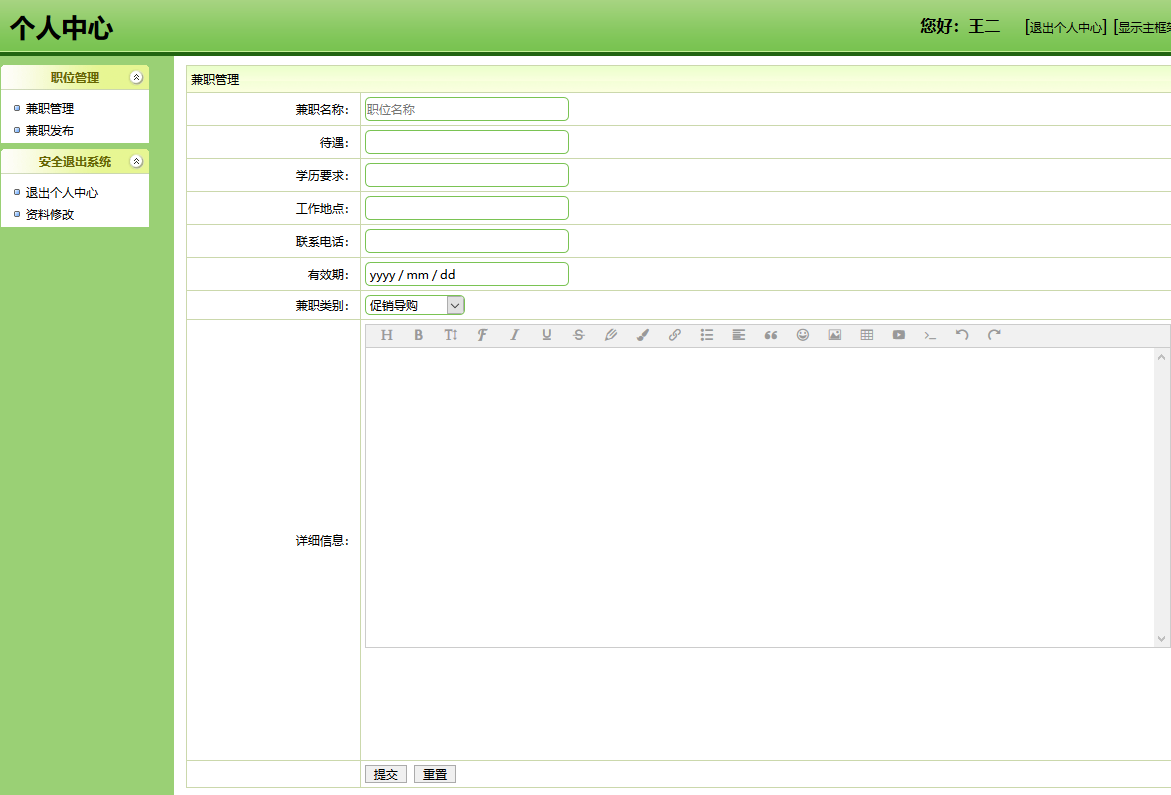Image resolution: width=1171 pixels, height=795 pixels.
Task: Focus the 工作地点 input field
Action: (467, 208)
